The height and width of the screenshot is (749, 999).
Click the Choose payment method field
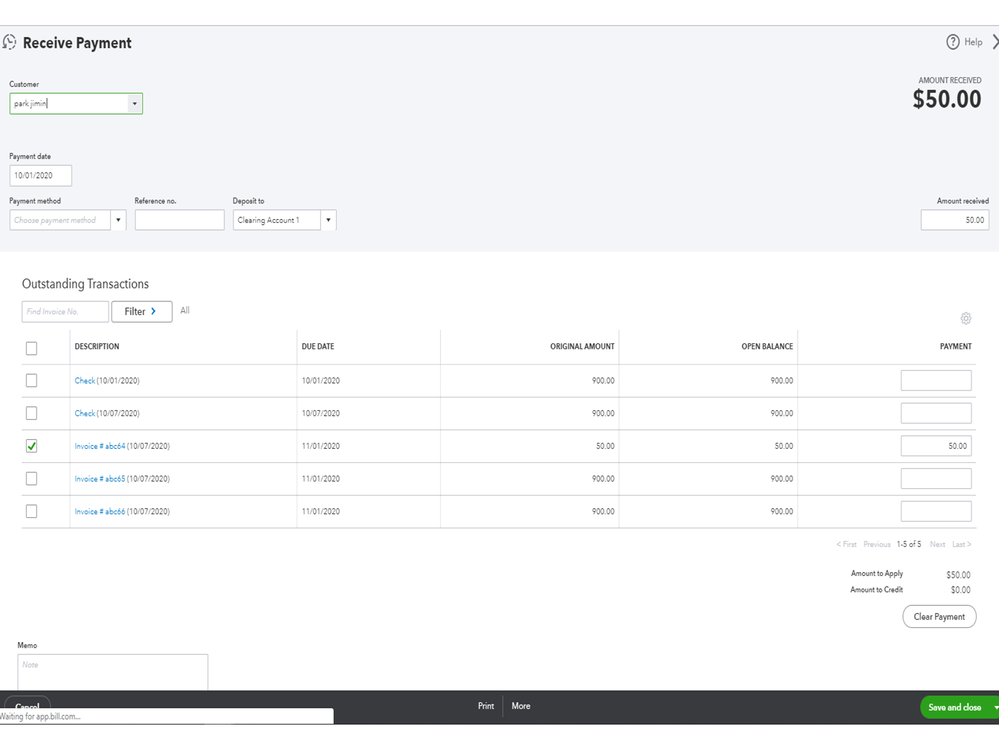point(60,220)
